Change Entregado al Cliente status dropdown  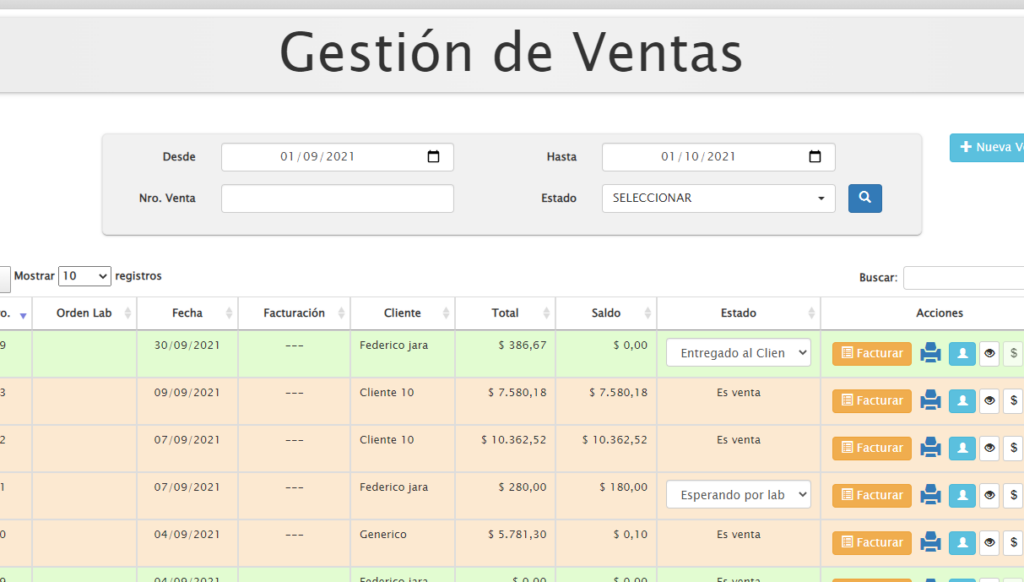pyautogui.click(x=738, y=353)
